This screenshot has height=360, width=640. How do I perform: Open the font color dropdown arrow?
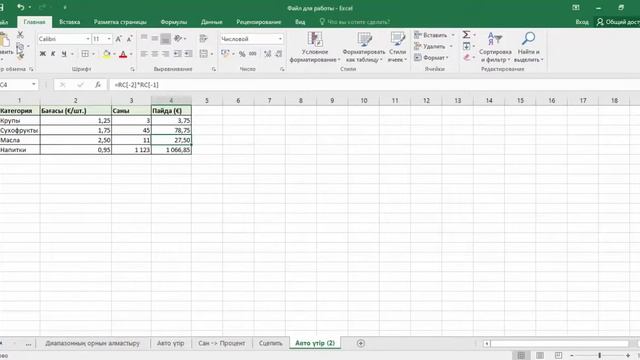tap(131, 54)
